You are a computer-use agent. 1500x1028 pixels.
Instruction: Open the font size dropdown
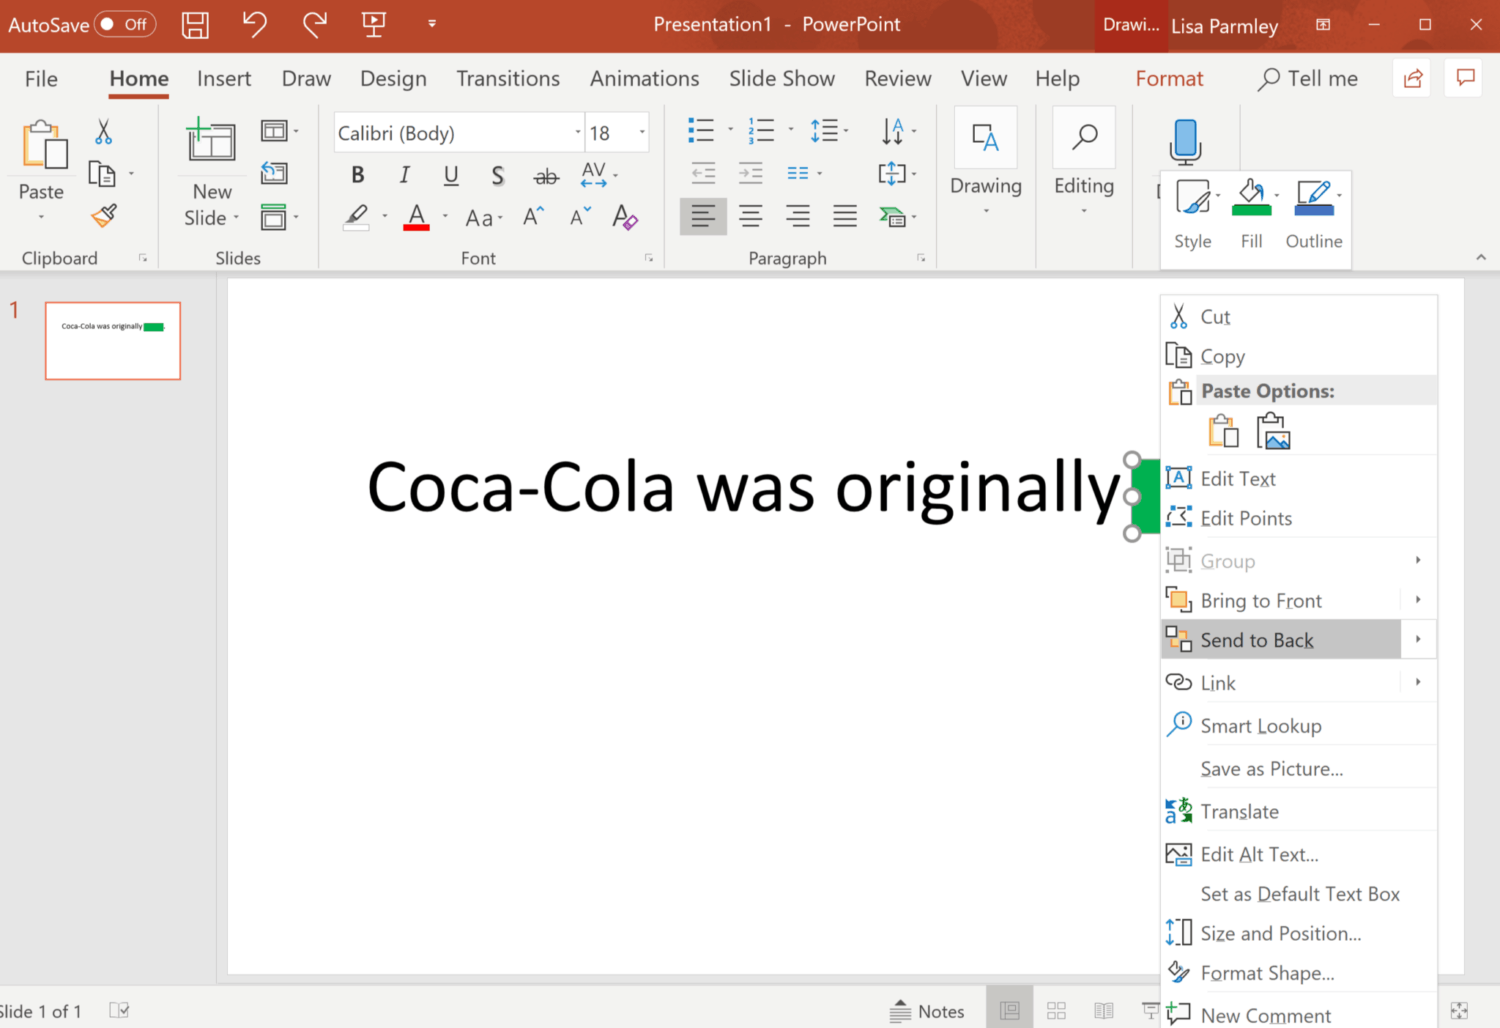[x=642, y=133]
